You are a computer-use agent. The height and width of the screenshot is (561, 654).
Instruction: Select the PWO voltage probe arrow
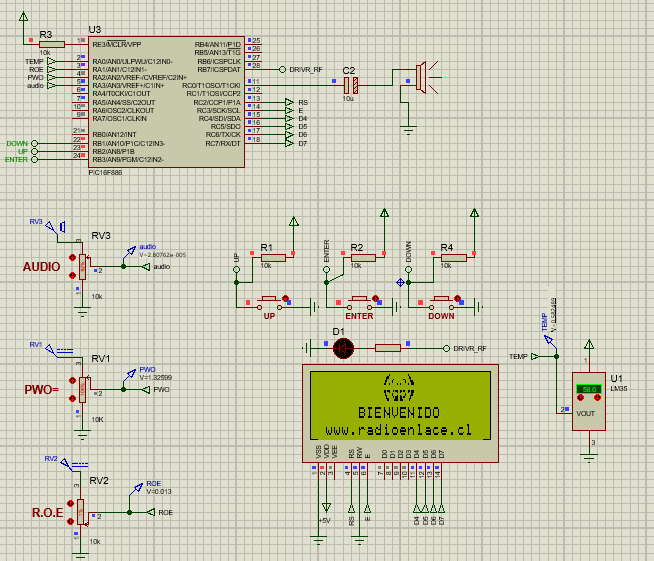click(130, 375)
